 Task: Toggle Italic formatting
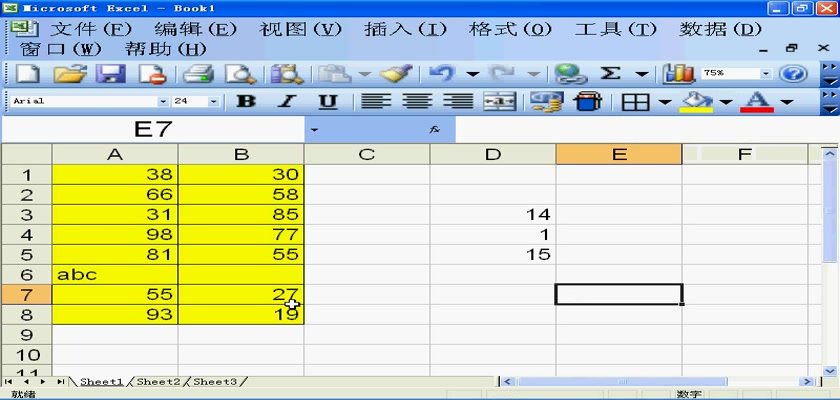[287, 101]
